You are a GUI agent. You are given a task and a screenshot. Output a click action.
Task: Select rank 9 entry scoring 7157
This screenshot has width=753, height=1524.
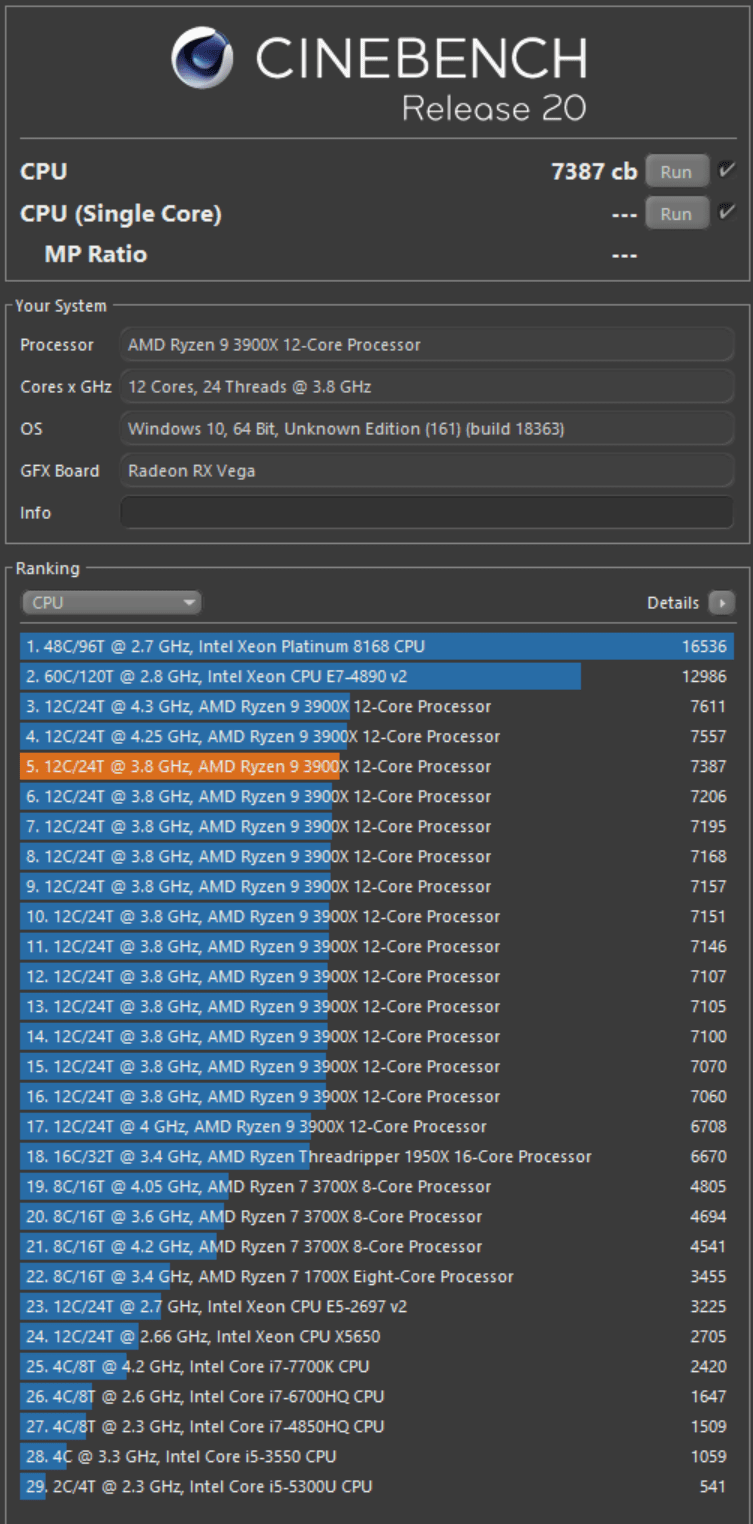tap(377, 886)
